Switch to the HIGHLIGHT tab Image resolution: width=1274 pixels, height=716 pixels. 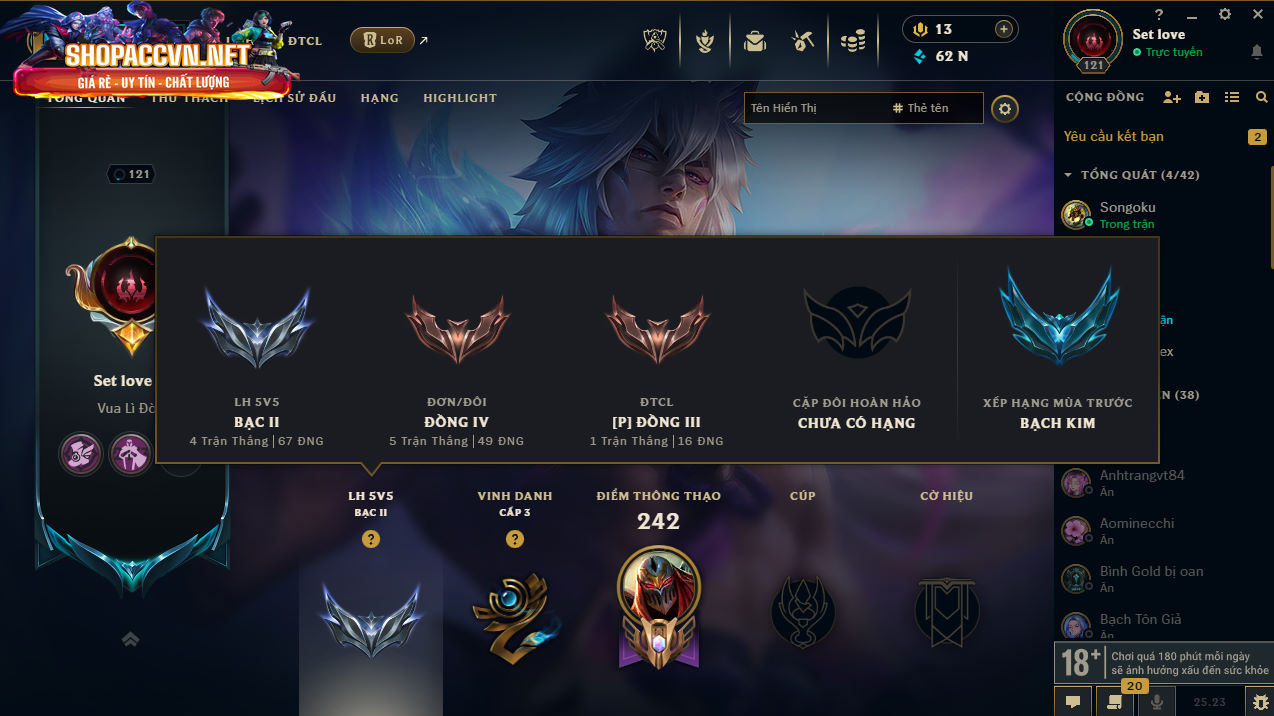460,98
